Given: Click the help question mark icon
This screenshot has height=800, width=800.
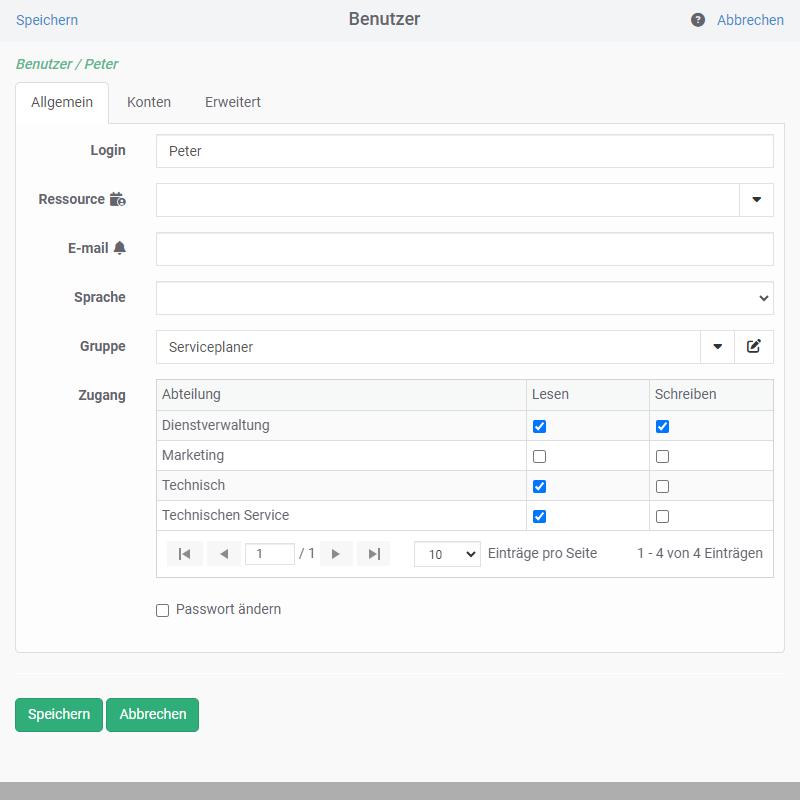Looking at the screenshot, I should pos(698,20).
